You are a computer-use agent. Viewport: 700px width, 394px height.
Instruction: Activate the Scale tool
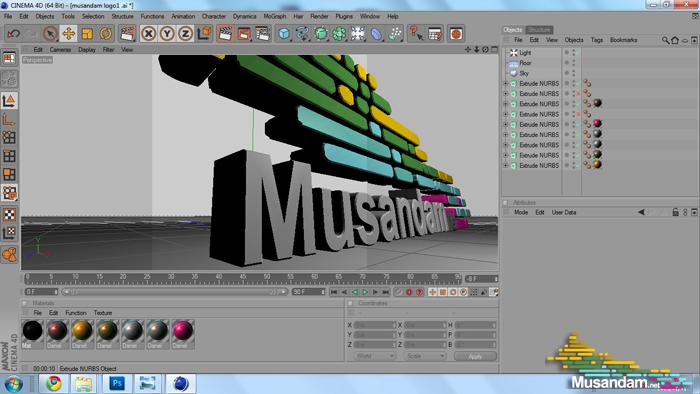[87, 33]
